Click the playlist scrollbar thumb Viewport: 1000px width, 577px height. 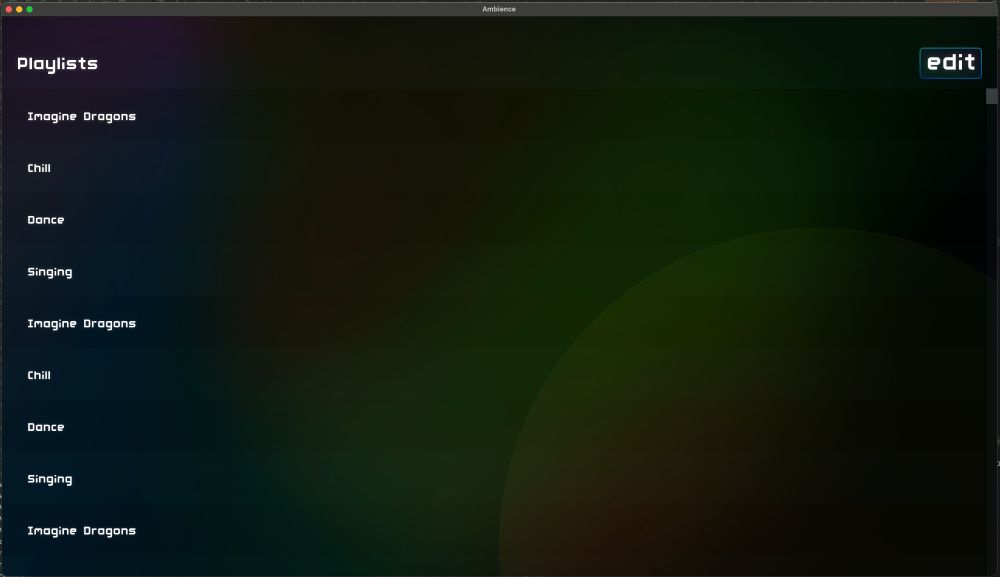click(x=991, y=96)
